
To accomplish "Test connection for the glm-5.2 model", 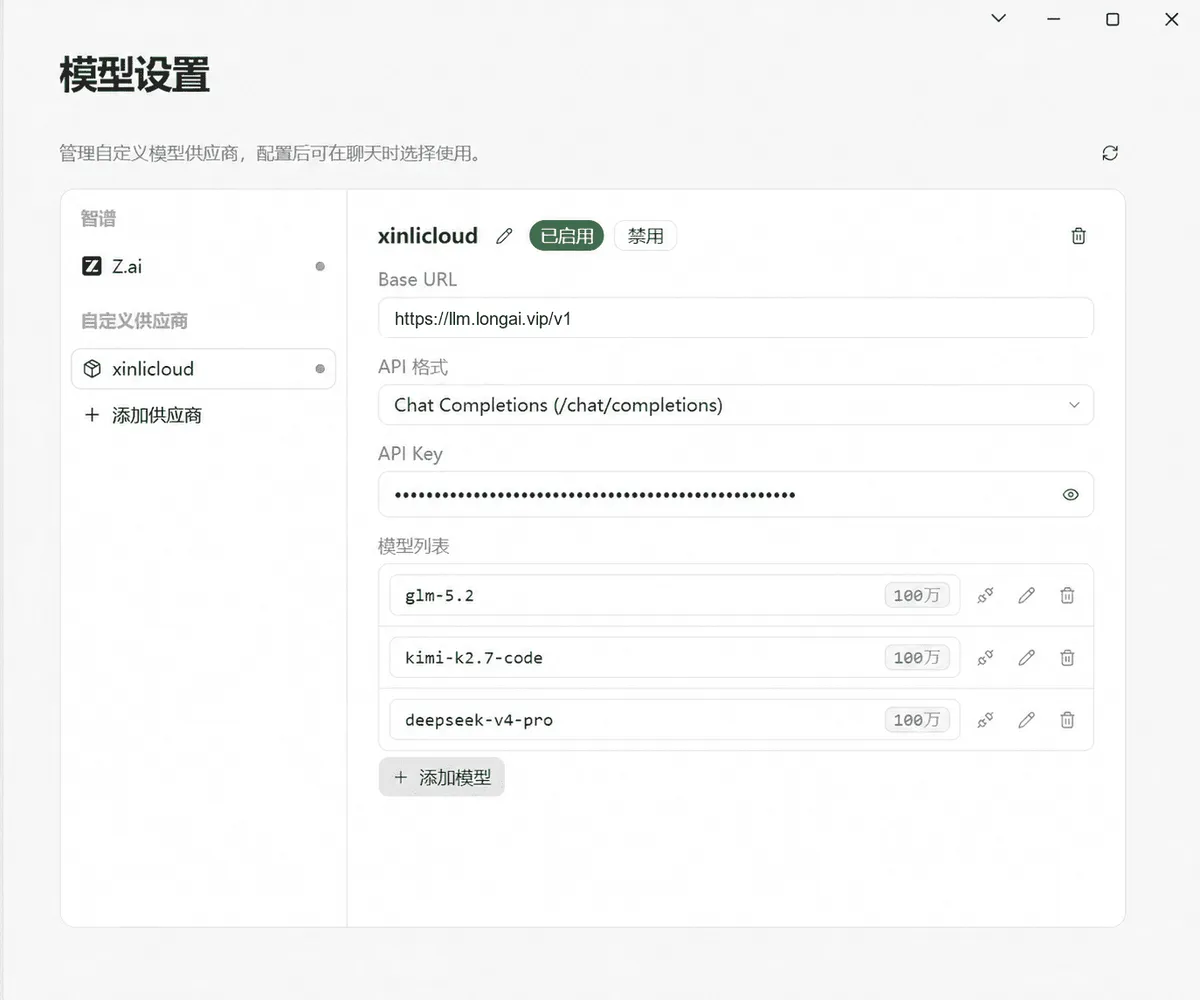I will point(985,595).
